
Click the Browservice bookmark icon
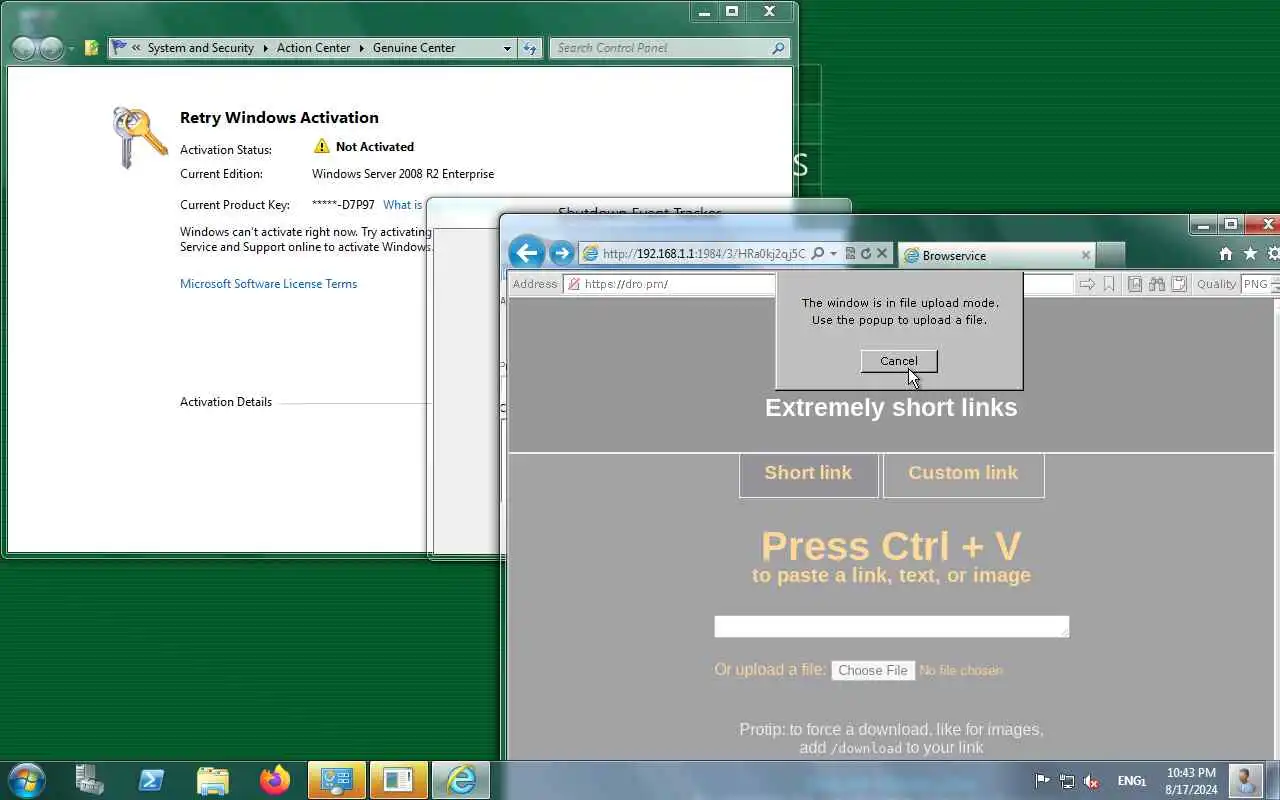coord(1109,284)
